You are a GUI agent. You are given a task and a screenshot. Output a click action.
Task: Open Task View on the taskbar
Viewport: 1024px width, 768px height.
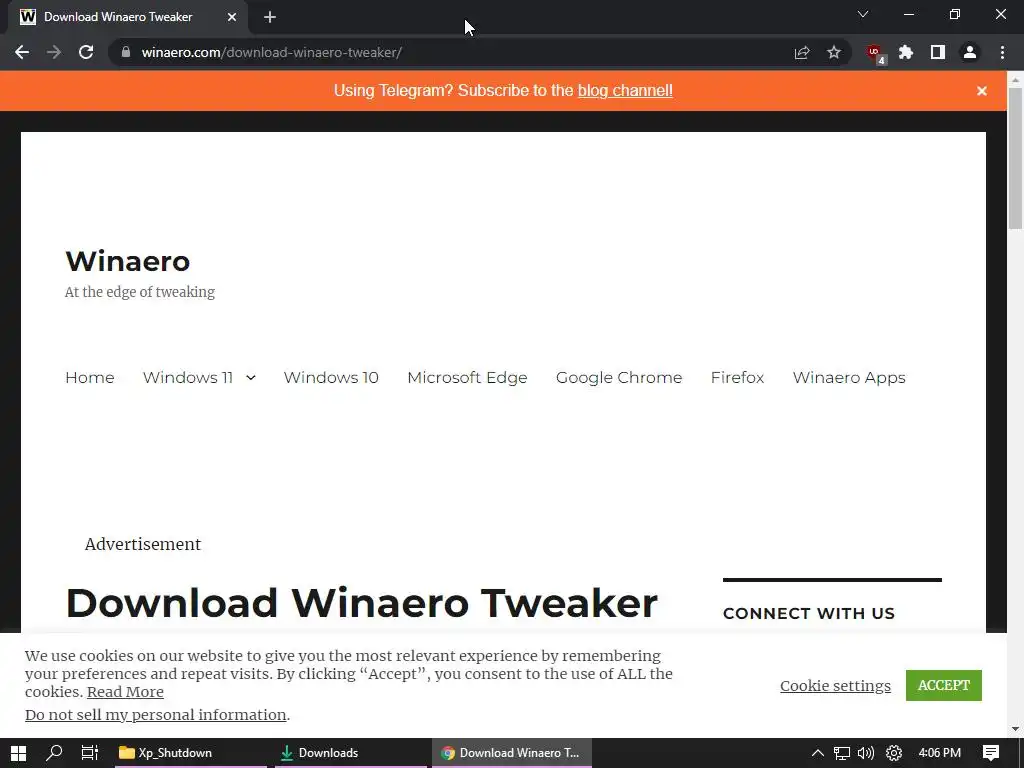pyautogui.click(x=89, y=753)
